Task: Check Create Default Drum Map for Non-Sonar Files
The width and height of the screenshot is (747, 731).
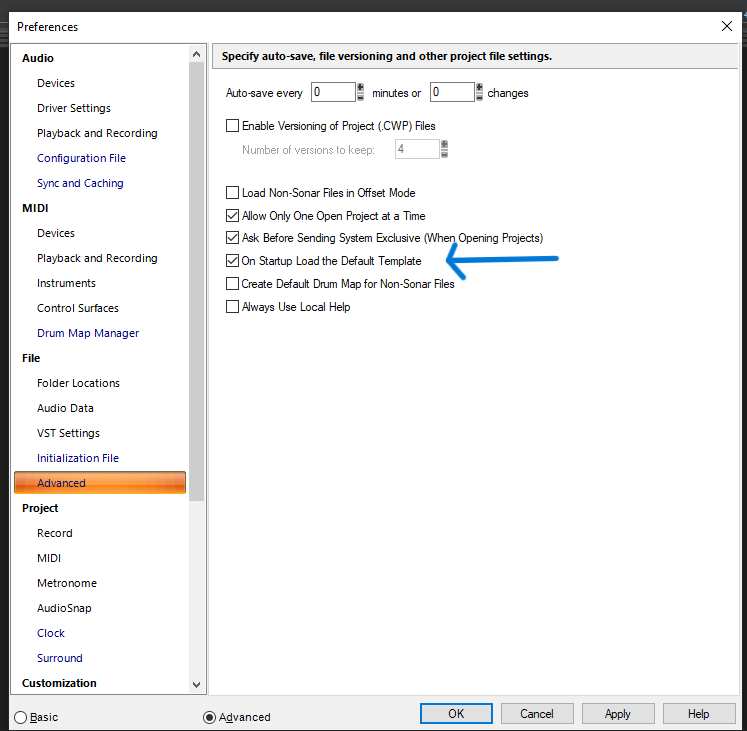Action: coord(232,284)
